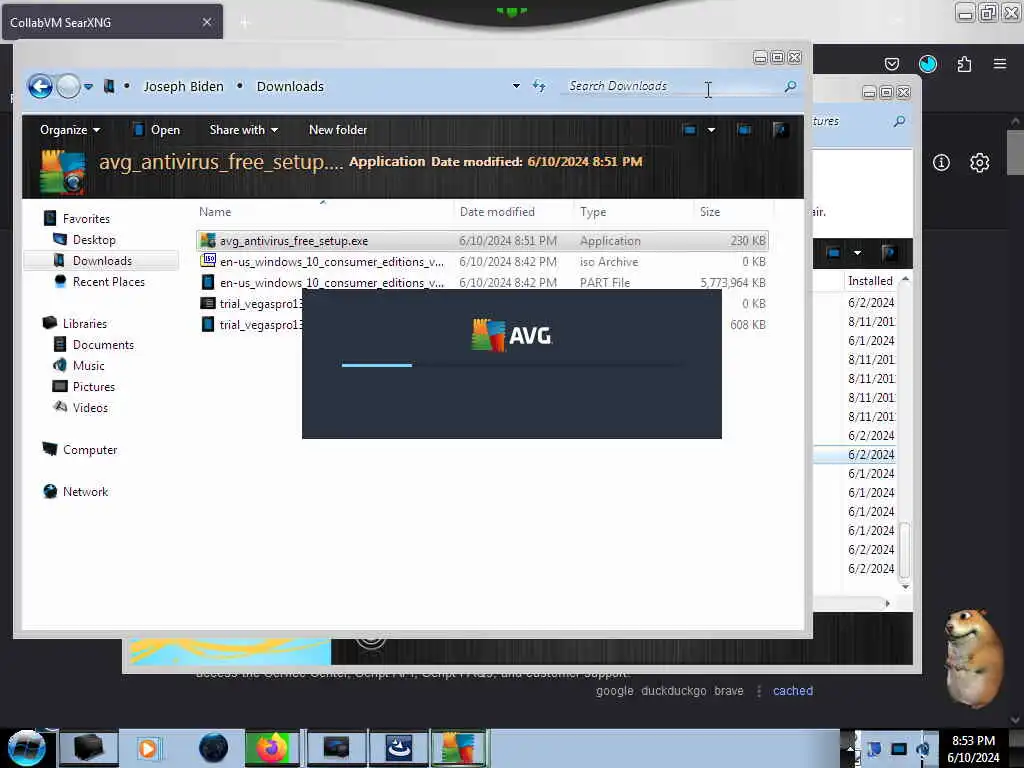Click the change view icon
1024x768 pixels.
point(690,130)
